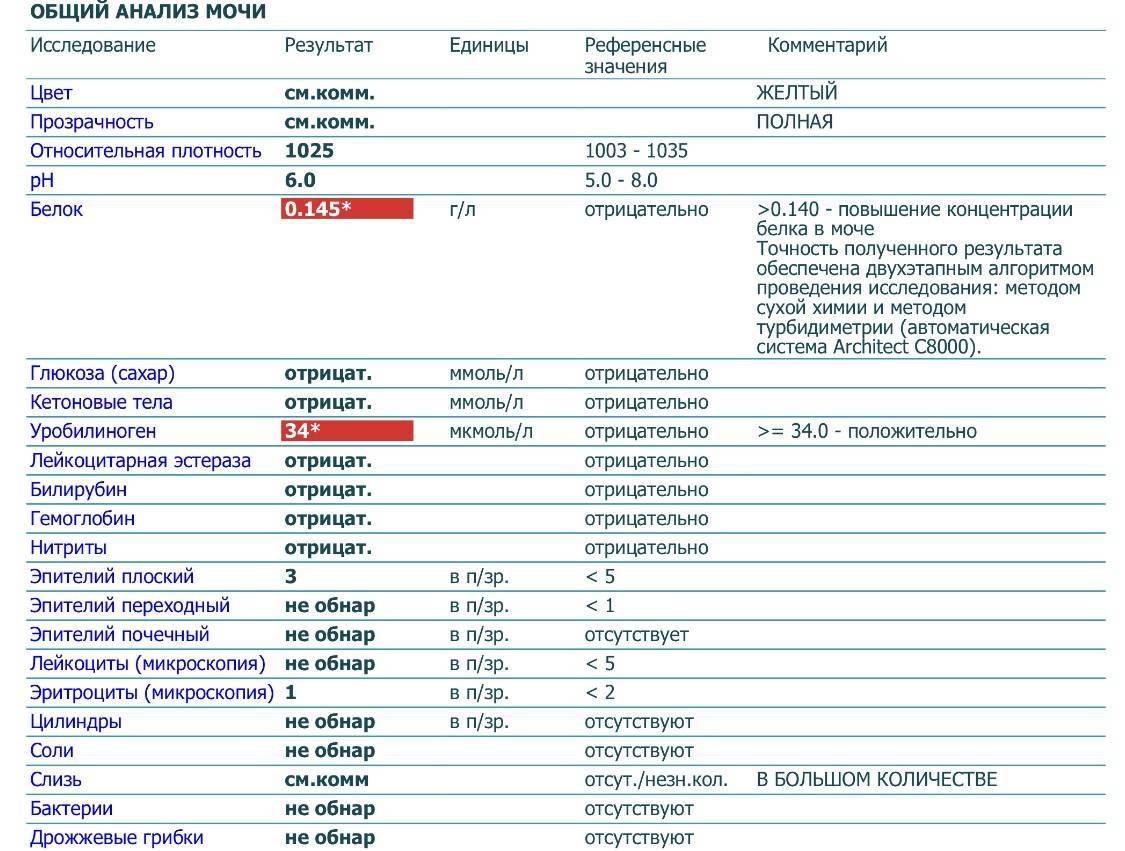Click the 'Кетоновые тела' row label
The width and height of the screenshot is (1125, 851).
click(101, 403)
